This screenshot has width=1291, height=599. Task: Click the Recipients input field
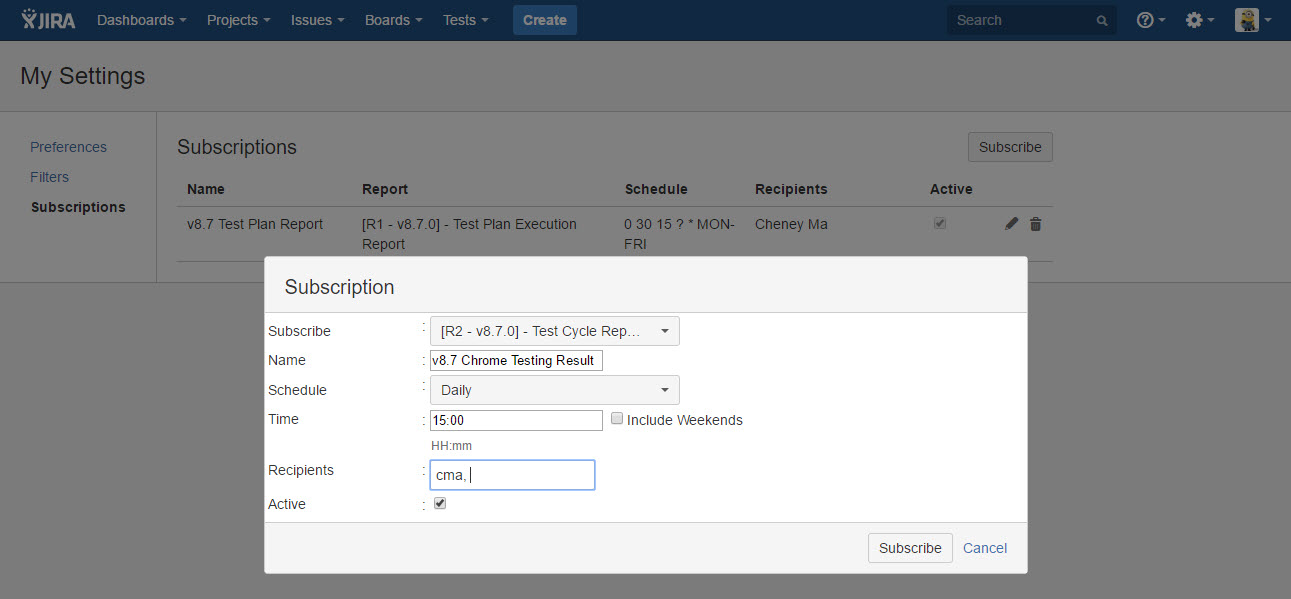click(512, 475)
